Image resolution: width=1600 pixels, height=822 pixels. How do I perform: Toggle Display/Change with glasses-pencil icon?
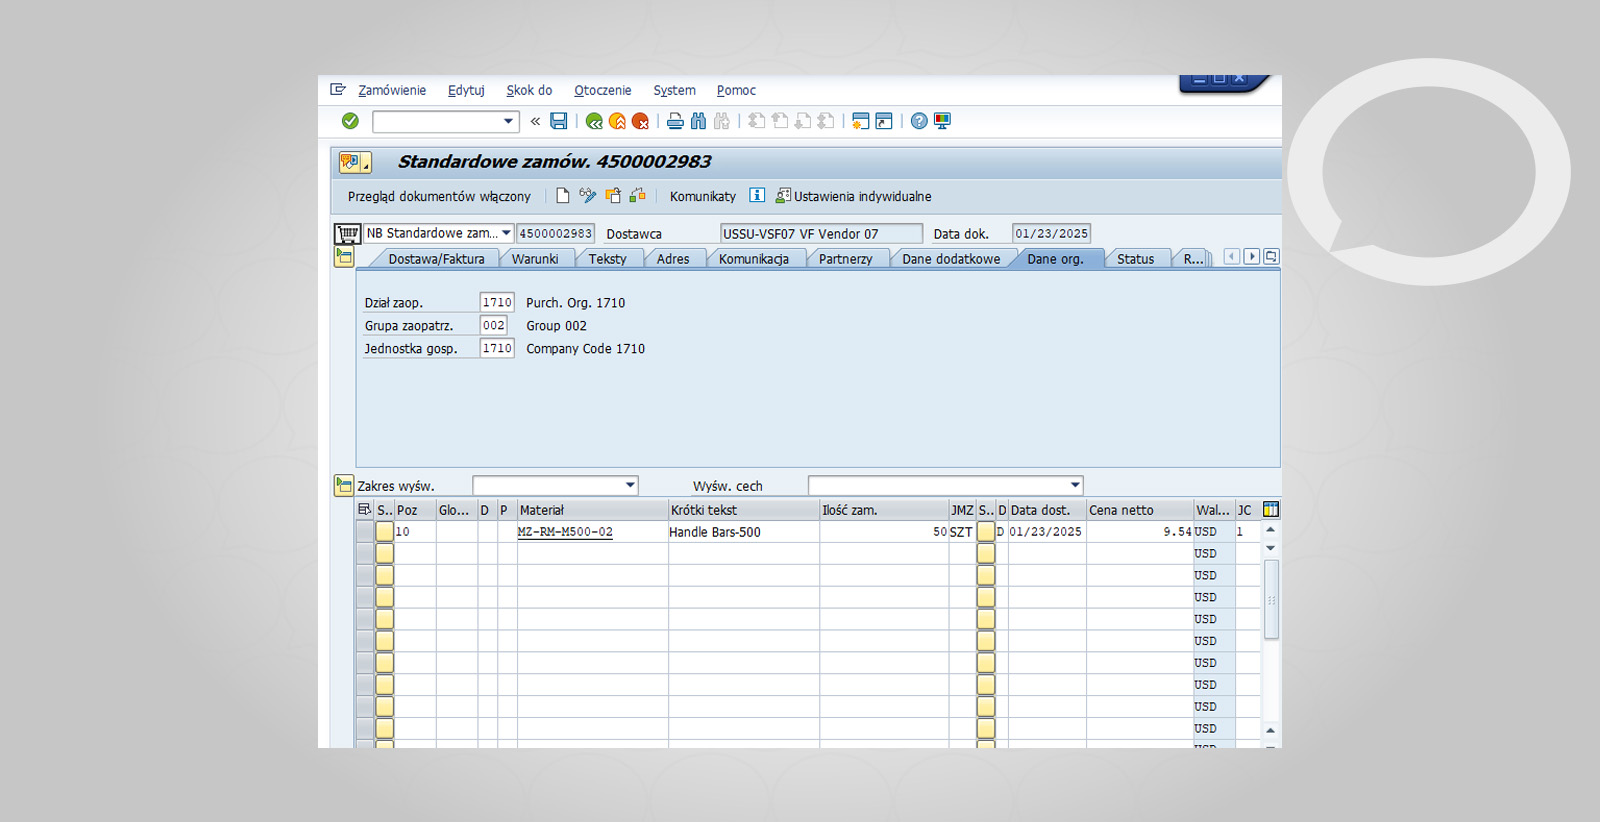click(588, 196)
